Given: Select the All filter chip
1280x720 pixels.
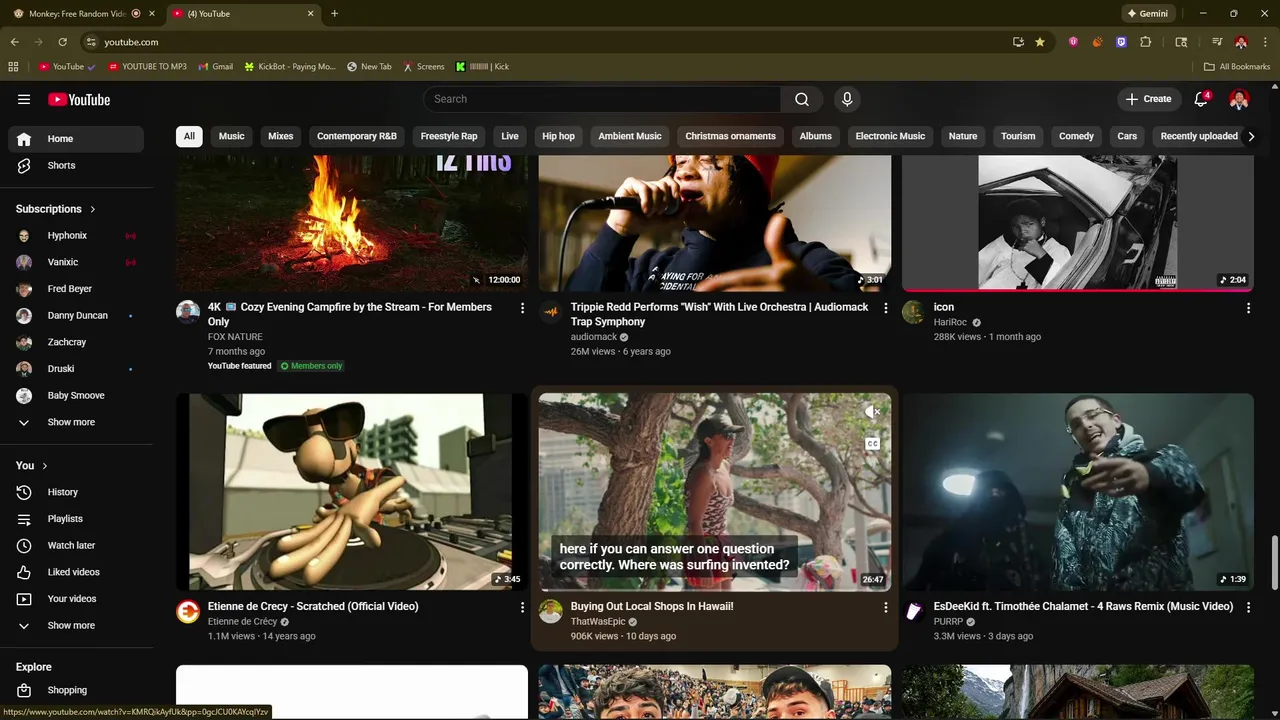Looking at the screenshot, I should tap(189, 136).
